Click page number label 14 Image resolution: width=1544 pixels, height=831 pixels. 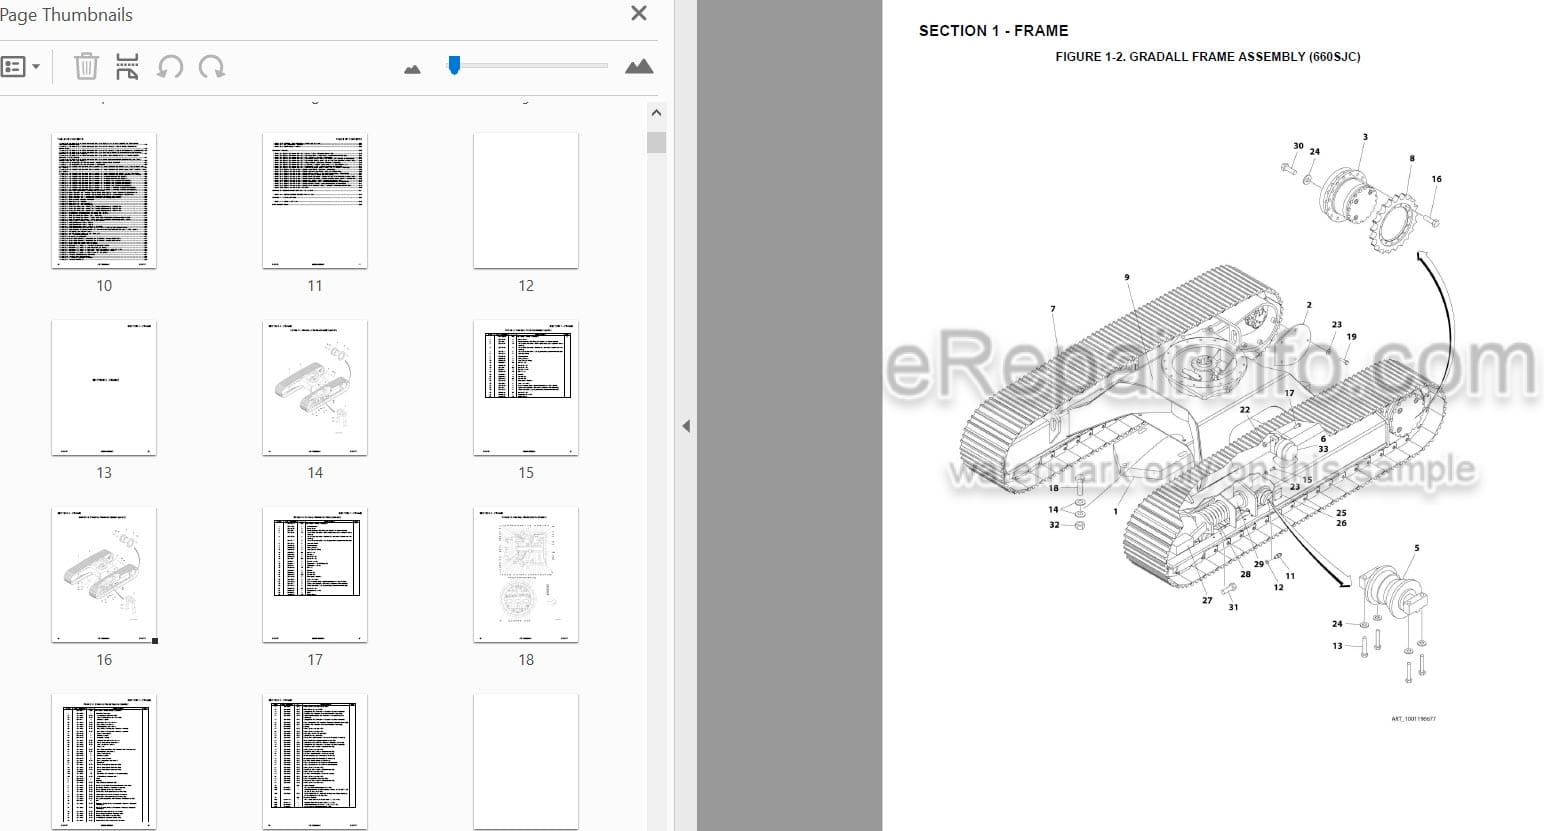315,473
